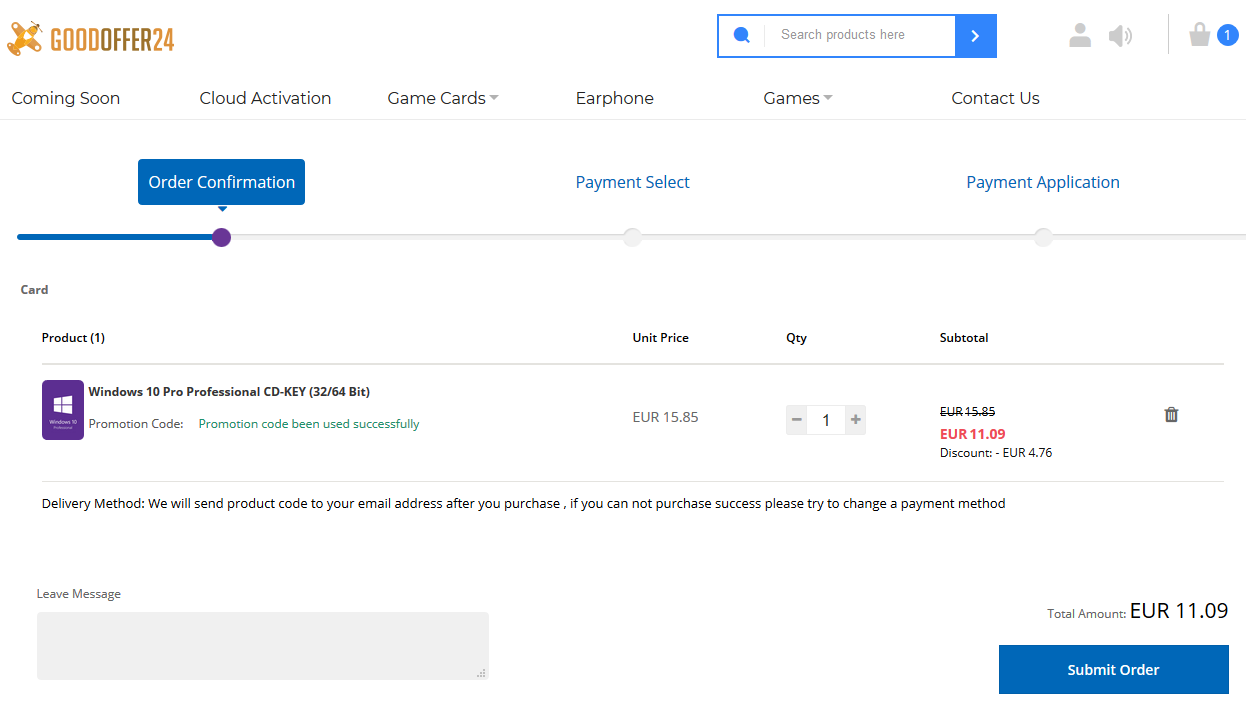This screenshot has width=1246, height=708.
Task: Focus the search products field
Action: click(x=861, y=35)
